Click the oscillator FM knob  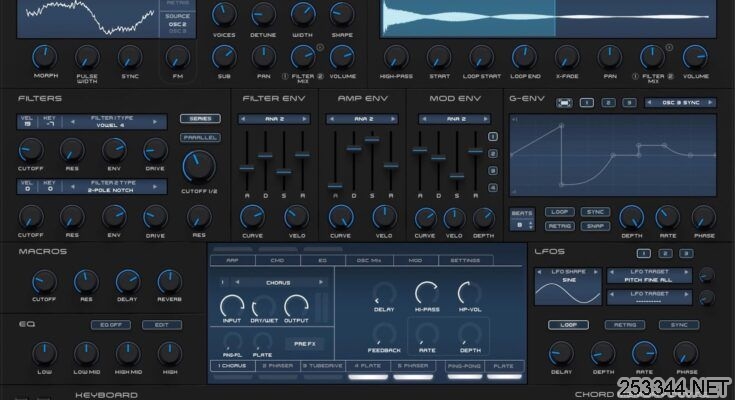pyautogui.click(x=178, y=58)
